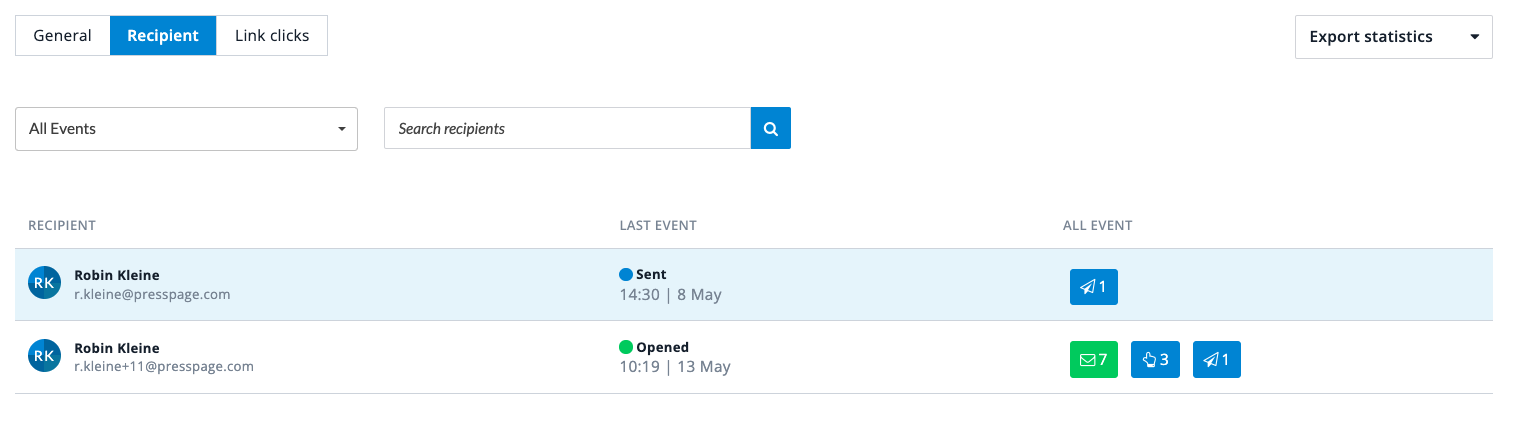Click RK avatar for r.kleine@presspage.com
Viewport: 1518px width, 439px height.
click(44, 283)
